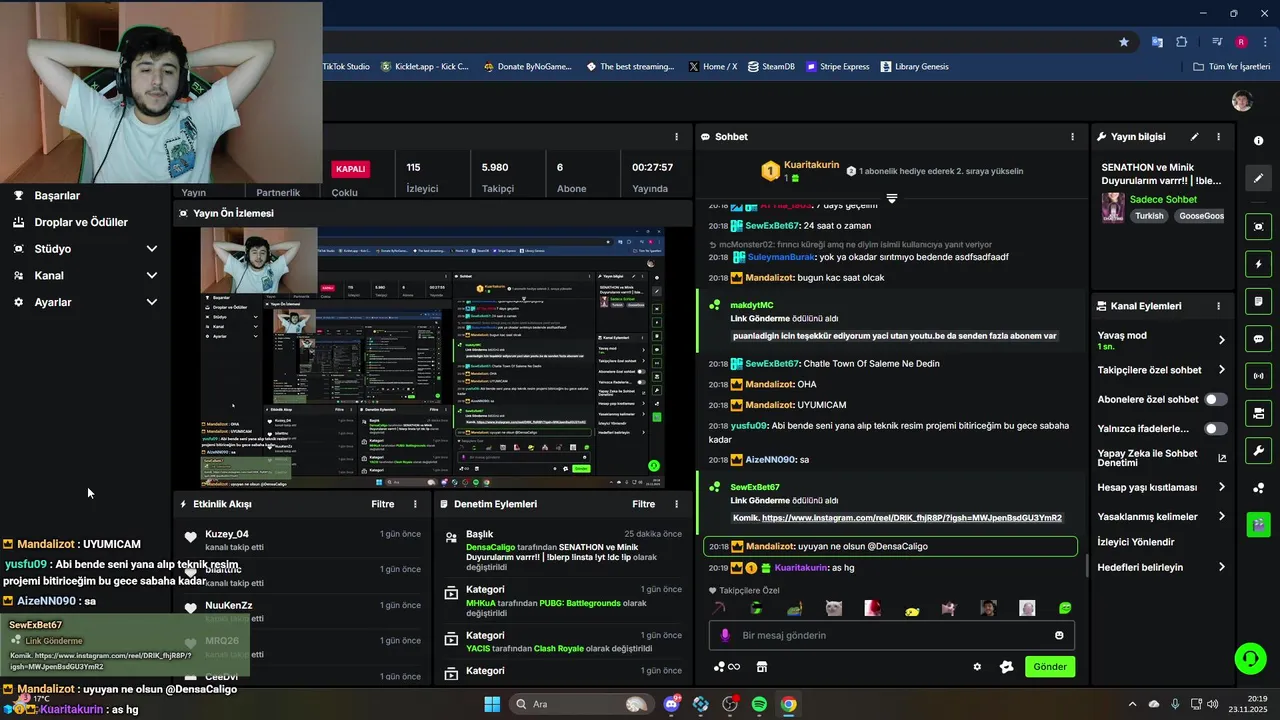Toggle the channel actions widget icon in sidebar

click(1258, 413)
